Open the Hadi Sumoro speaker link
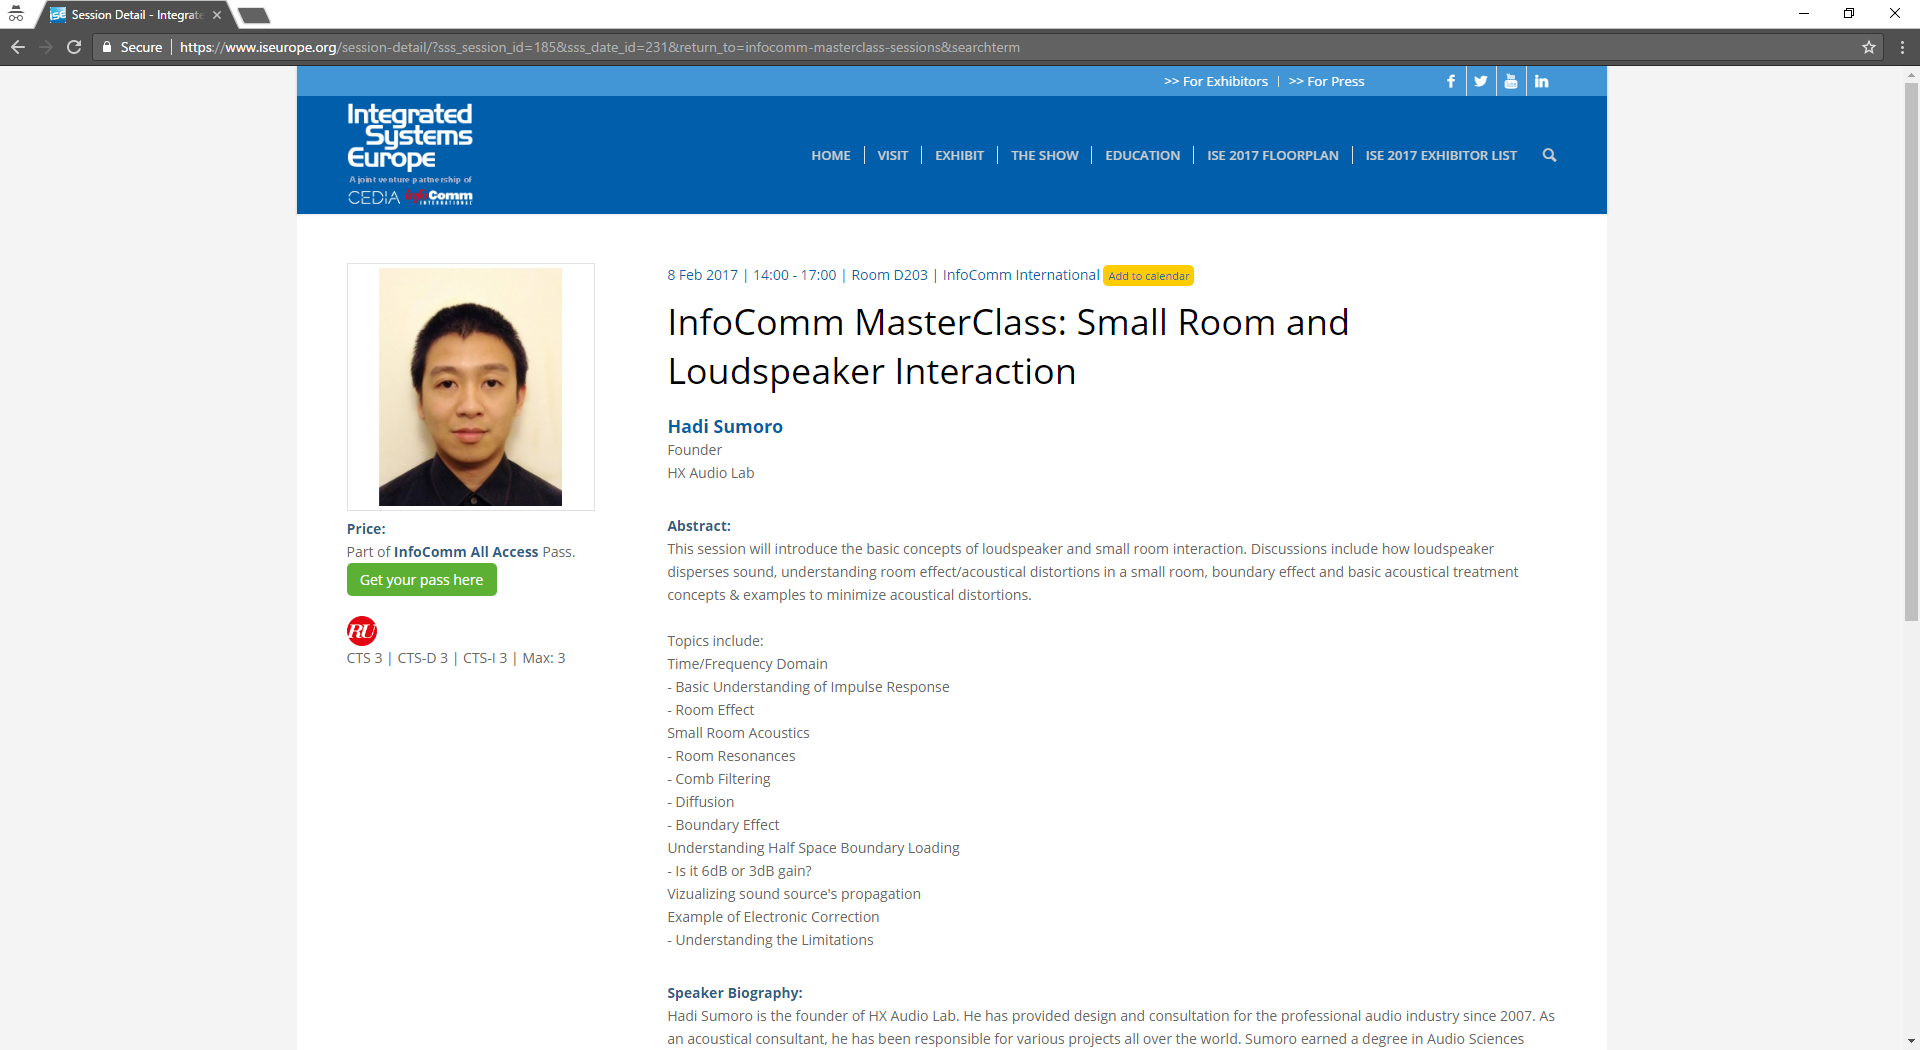The height and width of the screenshot is (1050, 1920). click(x=725, y=427)
